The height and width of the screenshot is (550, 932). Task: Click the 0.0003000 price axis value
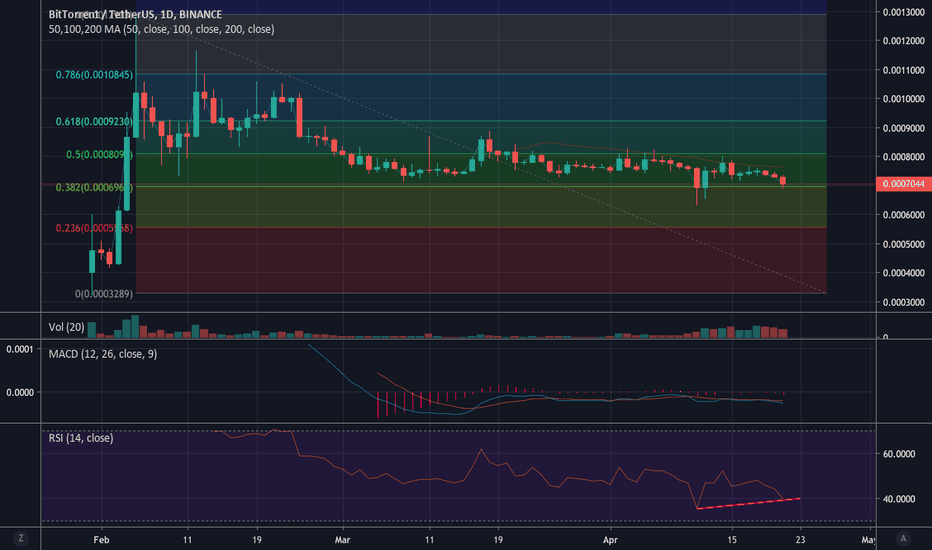(903, 302)
